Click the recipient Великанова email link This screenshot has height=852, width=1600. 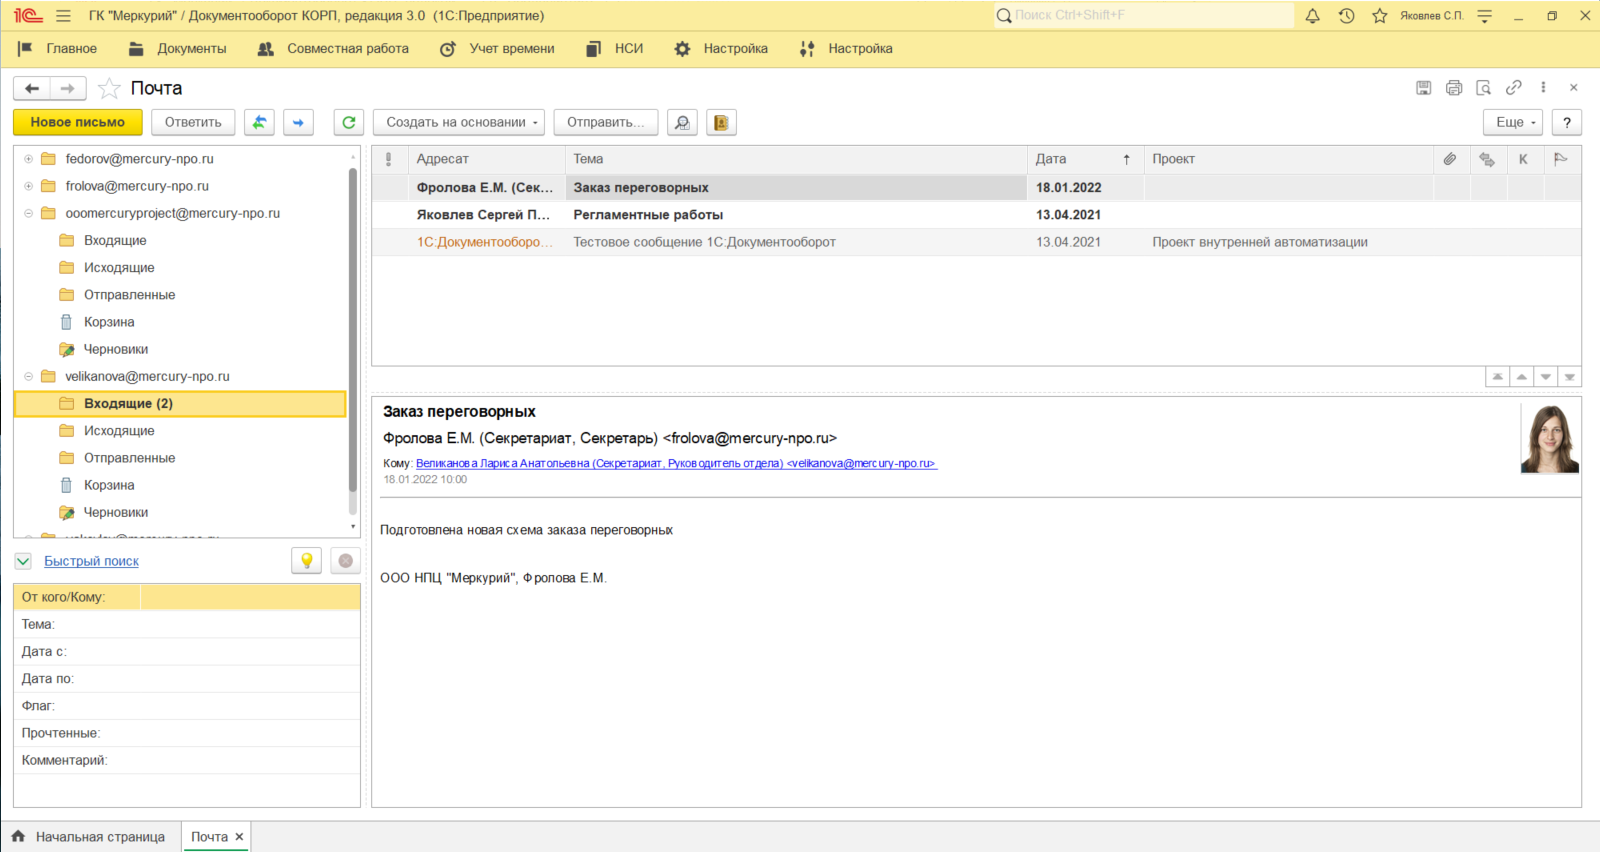675,464
